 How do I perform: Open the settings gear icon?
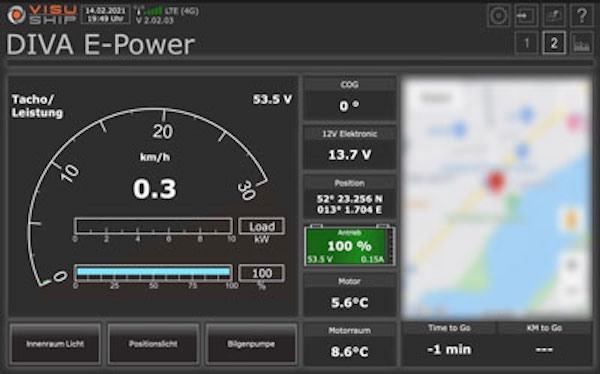click(x=498, y=16)
